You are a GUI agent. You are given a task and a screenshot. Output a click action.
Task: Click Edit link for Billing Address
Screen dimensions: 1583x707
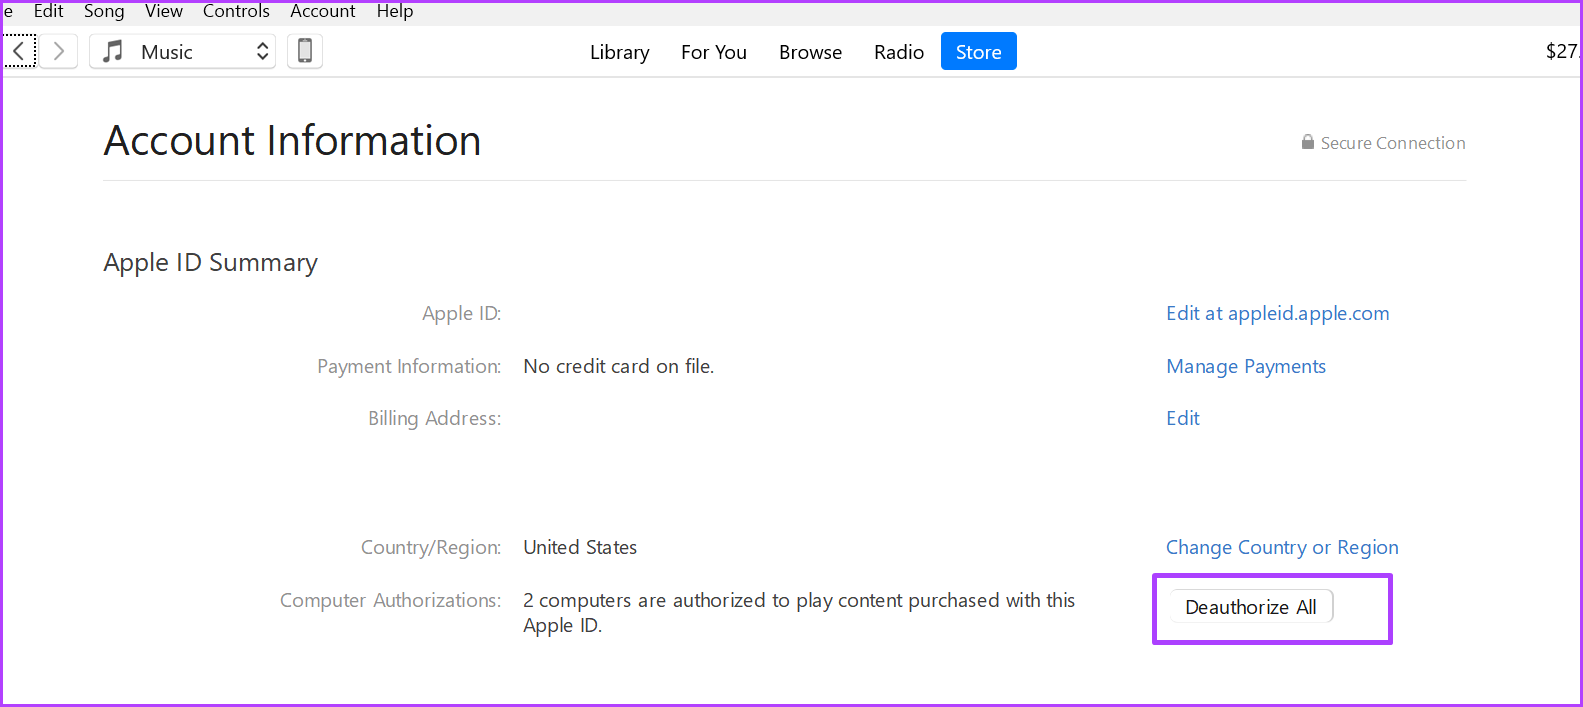pos(1183,418)
